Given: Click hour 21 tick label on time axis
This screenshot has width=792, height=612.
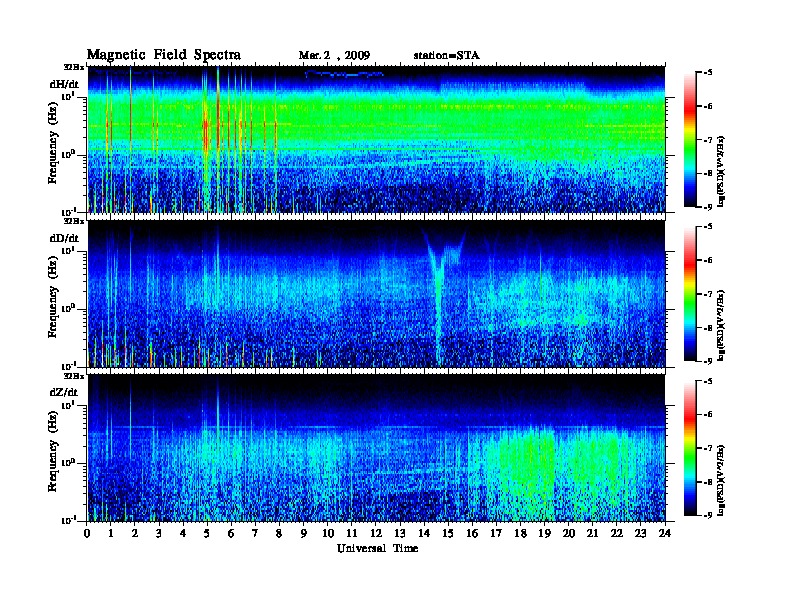Looking at the screenshot, I should [x=593, y=533].
